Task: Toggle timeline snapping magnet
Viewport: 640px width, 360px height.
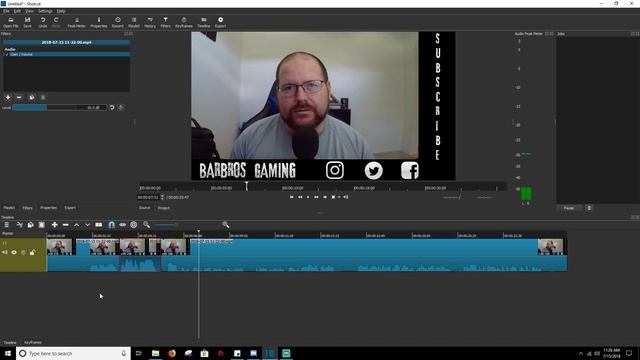Action: coord(111,225)
